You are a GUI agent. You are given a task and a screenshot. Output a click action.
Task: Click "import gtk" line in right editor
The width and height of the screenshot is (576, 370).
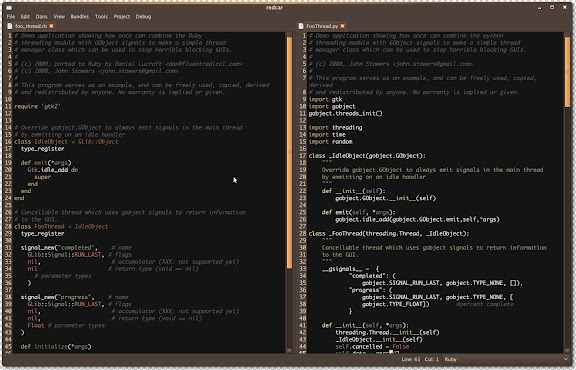coord(325,99)
